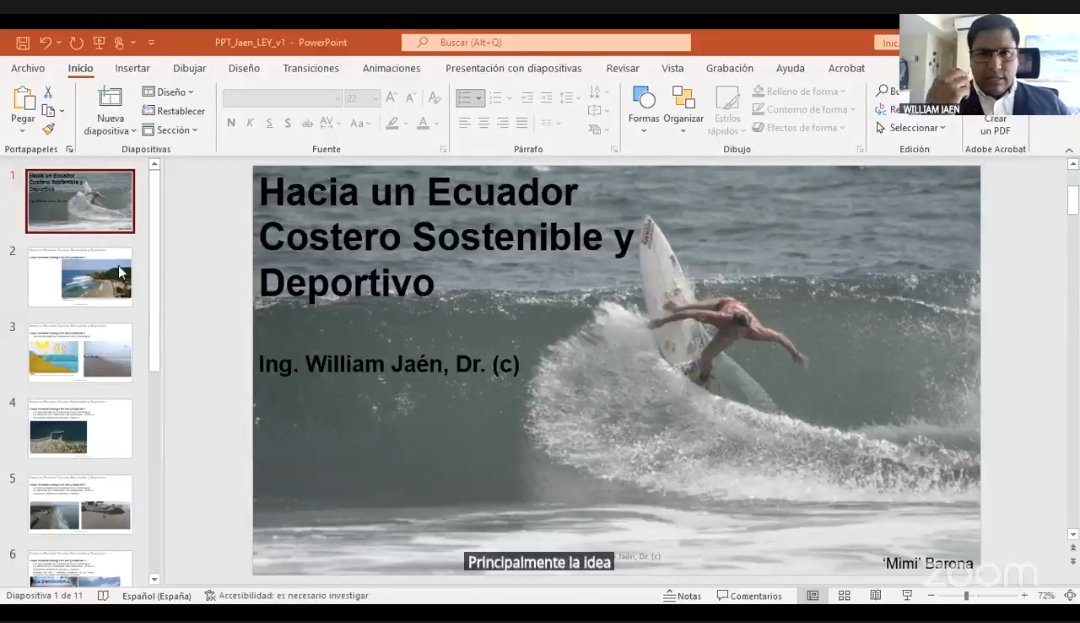Viewport: 1080px width, 623px height.
Task: Start the slide show from the status bar
Action: [907, 595]
